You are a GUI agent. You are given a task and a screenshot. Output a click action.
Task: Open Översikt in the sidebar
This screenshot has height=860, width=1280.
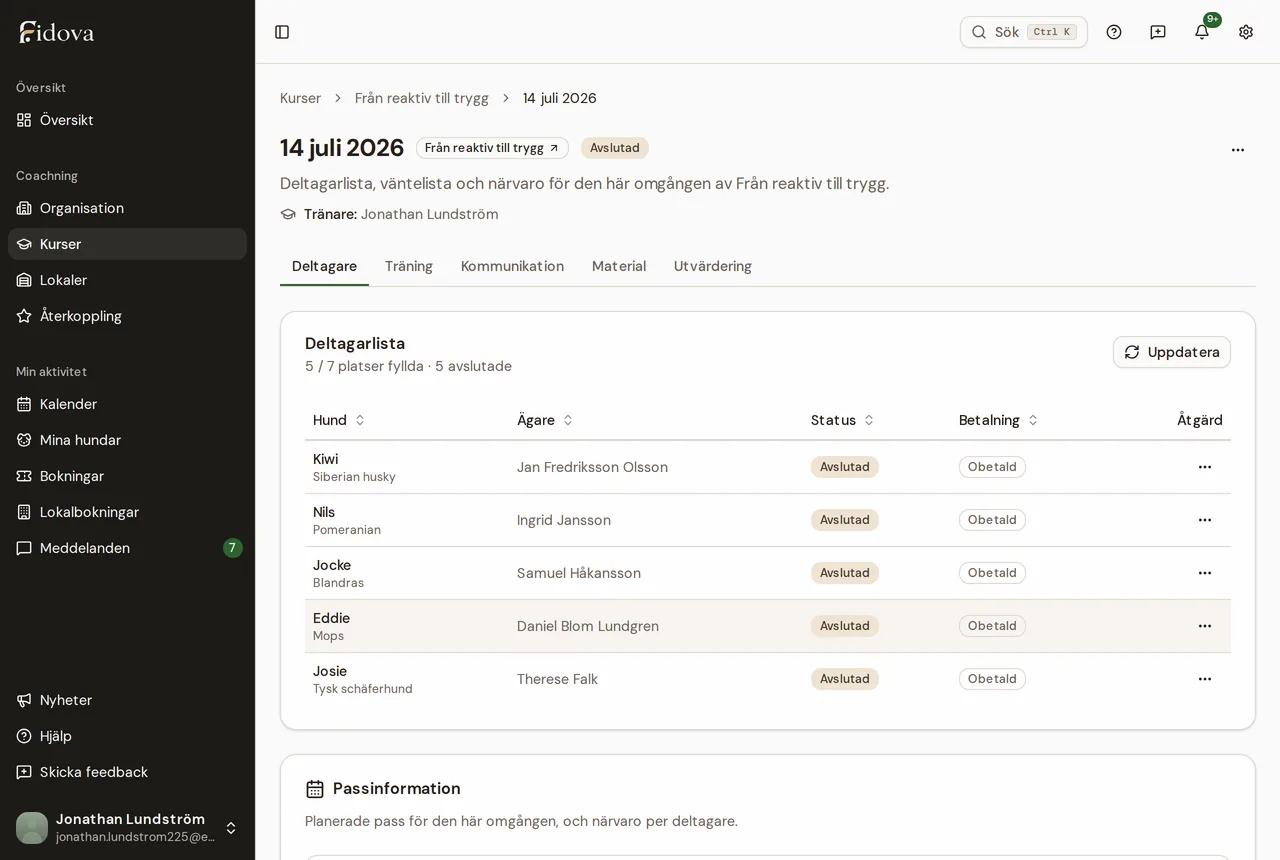pyautogui.click(x=127, y=120)
